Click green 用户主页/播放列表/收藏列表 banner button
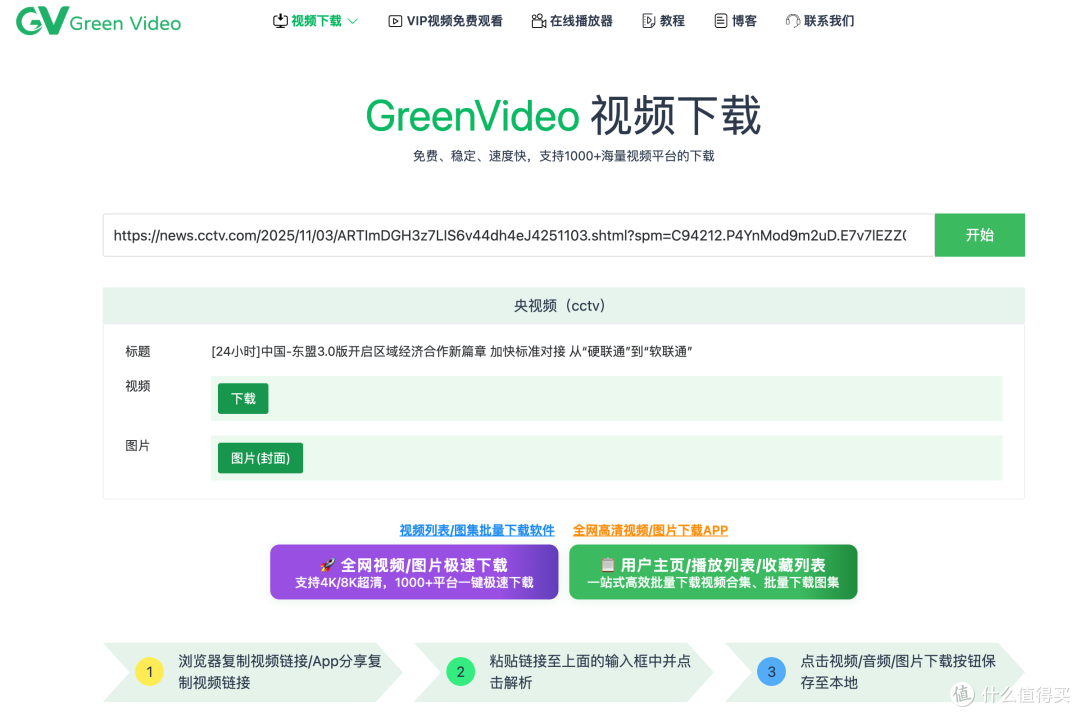This screenshot has height=717, width=1080. point(713,572)
